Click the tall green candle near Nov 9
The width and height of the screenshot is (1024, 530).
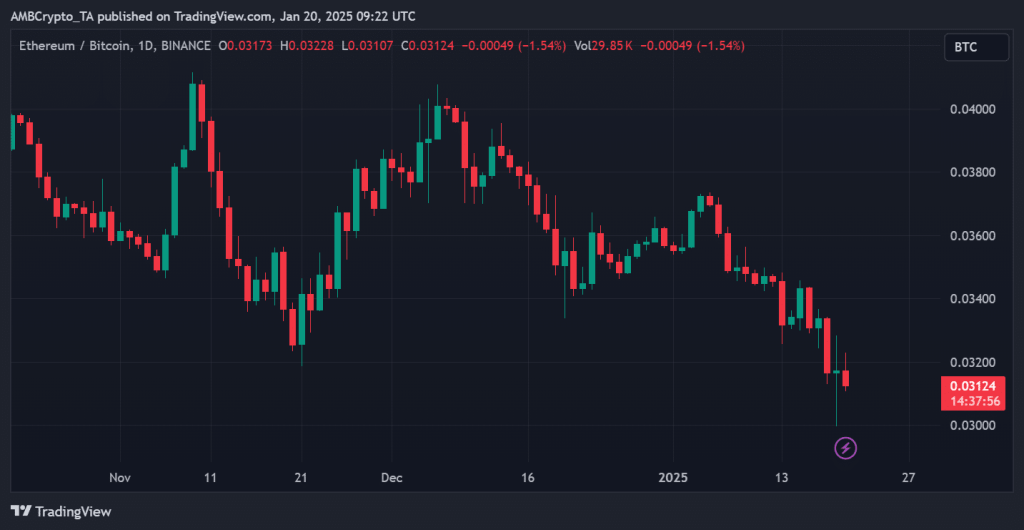click(x=193, y=116)
